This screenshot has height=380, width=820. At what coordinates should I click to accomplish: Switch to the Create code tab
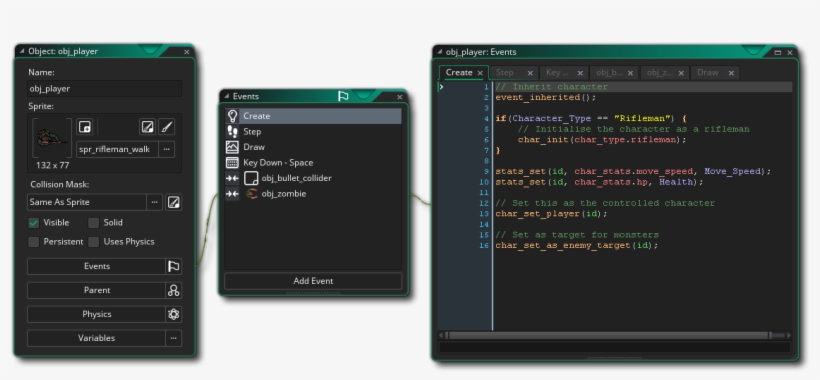pos(459,73)
